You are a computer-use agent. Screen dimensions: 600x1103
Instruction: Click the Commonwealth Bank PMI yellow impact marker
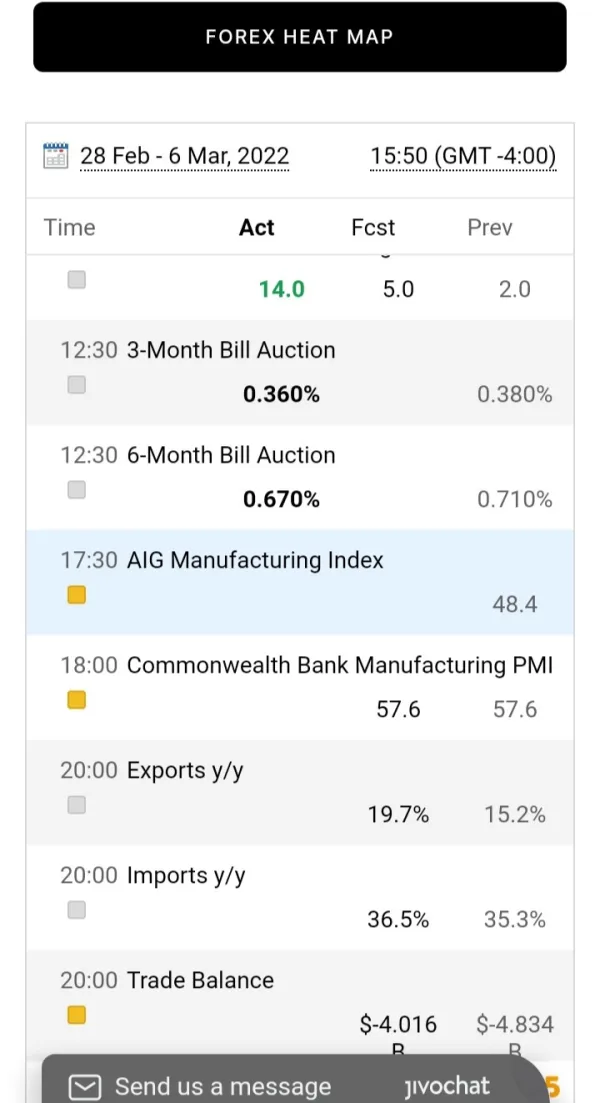point(77,700)
